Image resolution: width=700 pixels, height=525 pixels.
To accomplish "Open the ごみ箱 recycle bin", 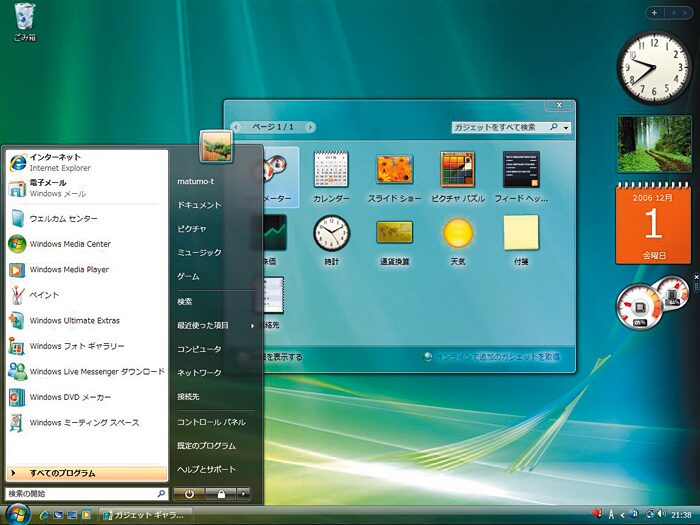I will (x=24, y=17).
